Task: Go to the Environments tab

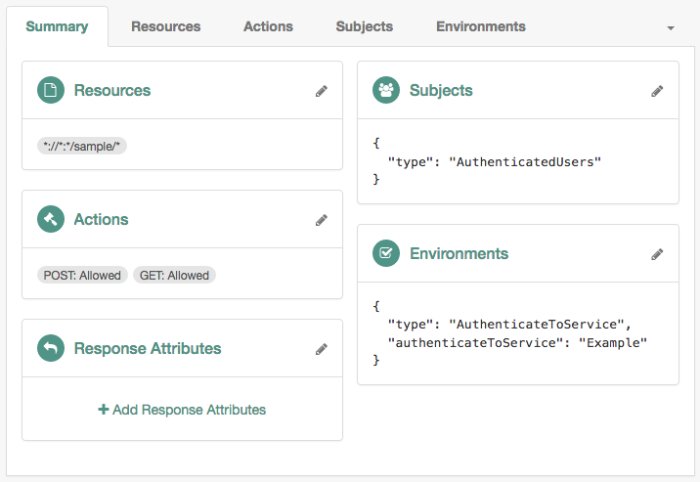Action: pyautogui.click(x=481, y=26)
